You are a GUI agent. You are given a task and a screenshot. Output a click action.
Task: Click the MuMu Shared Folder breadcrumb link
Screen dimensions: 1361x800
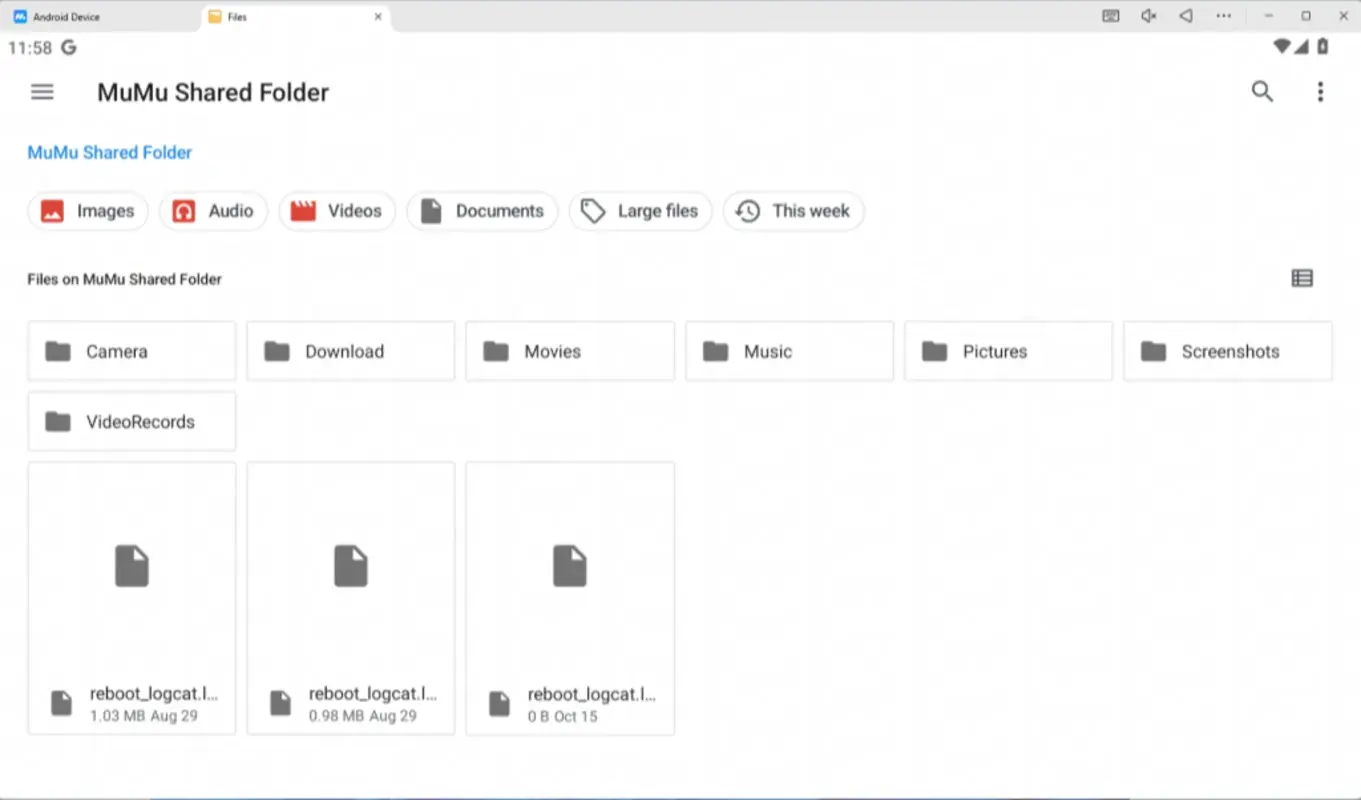coord(109,152)
